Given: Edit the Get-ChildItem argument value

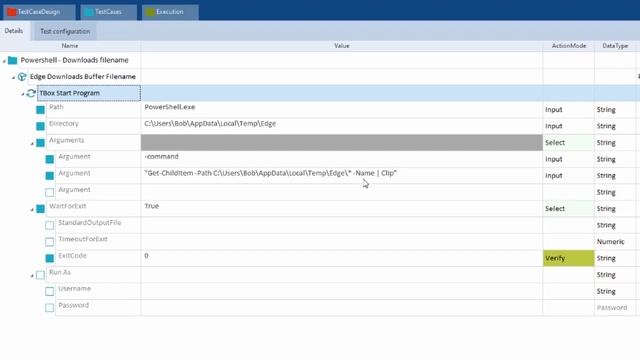Looking at the screenshot, I should (342, 176).
